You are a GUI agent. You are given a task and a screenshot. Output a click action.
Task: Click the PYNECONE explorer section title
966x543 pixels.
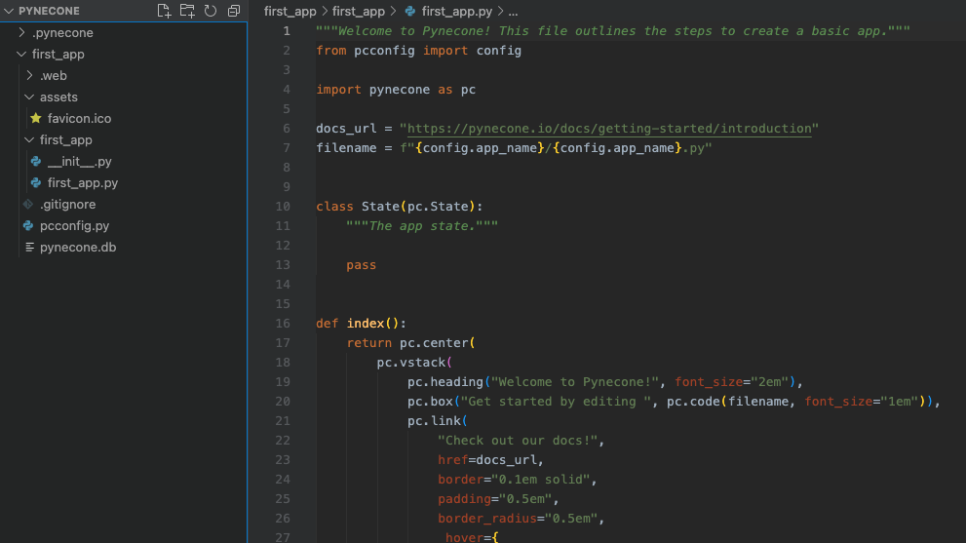[x=49, y=11]
